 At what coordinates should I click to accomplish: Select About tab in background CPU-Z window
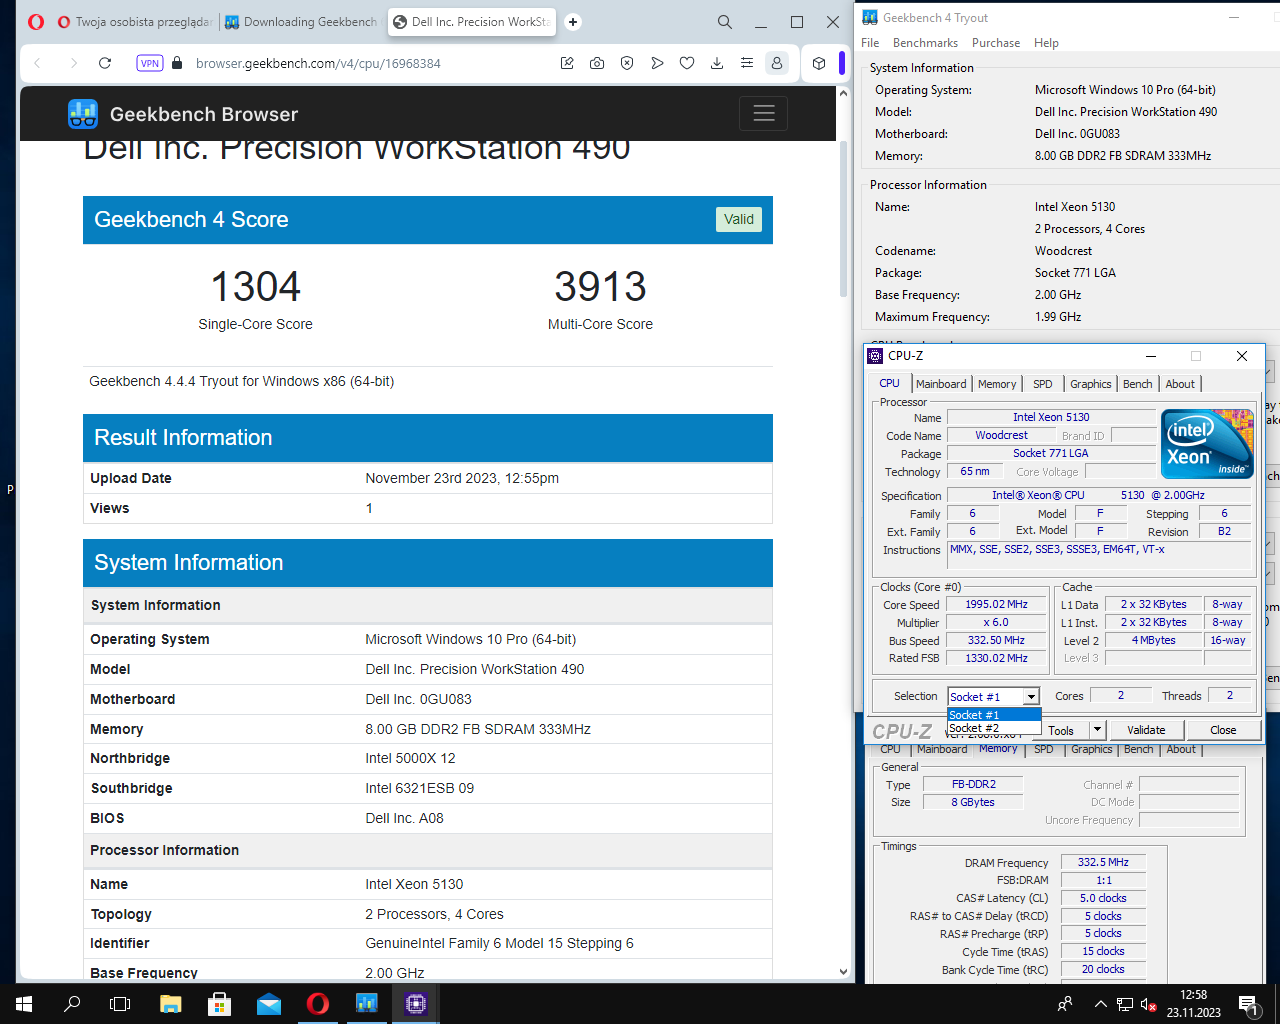1181,749
